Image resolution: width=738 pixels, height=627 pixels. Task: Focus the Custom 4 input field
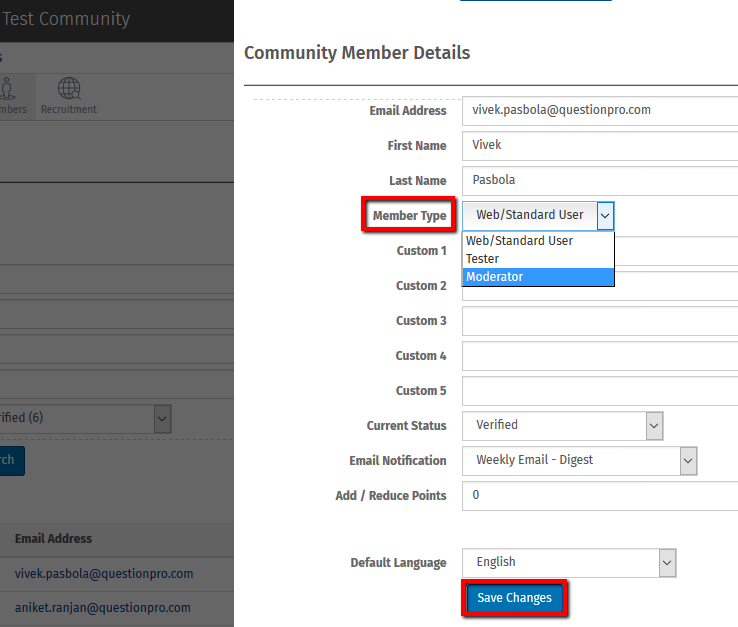(x=600, y=356)
